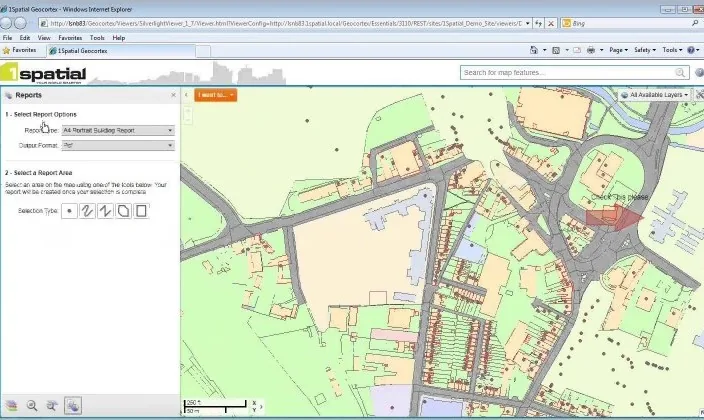Select the rectangle selection tool
The image size is (704, 420).
tap(141, 211)
